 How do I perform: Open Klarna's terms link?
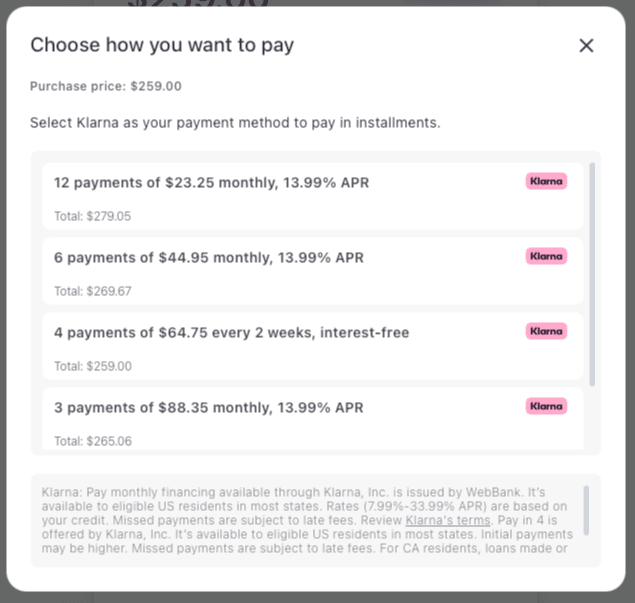click(448, 520)
